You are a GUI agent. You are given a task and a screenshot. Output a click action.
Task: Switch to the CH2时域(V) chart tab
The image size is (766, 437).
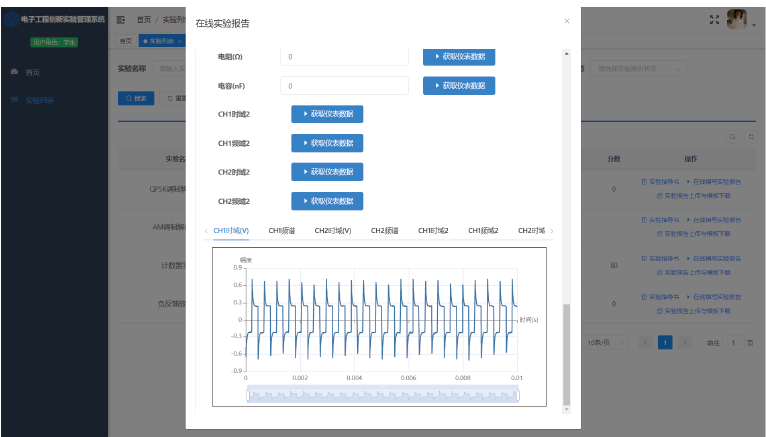point(333,231)
